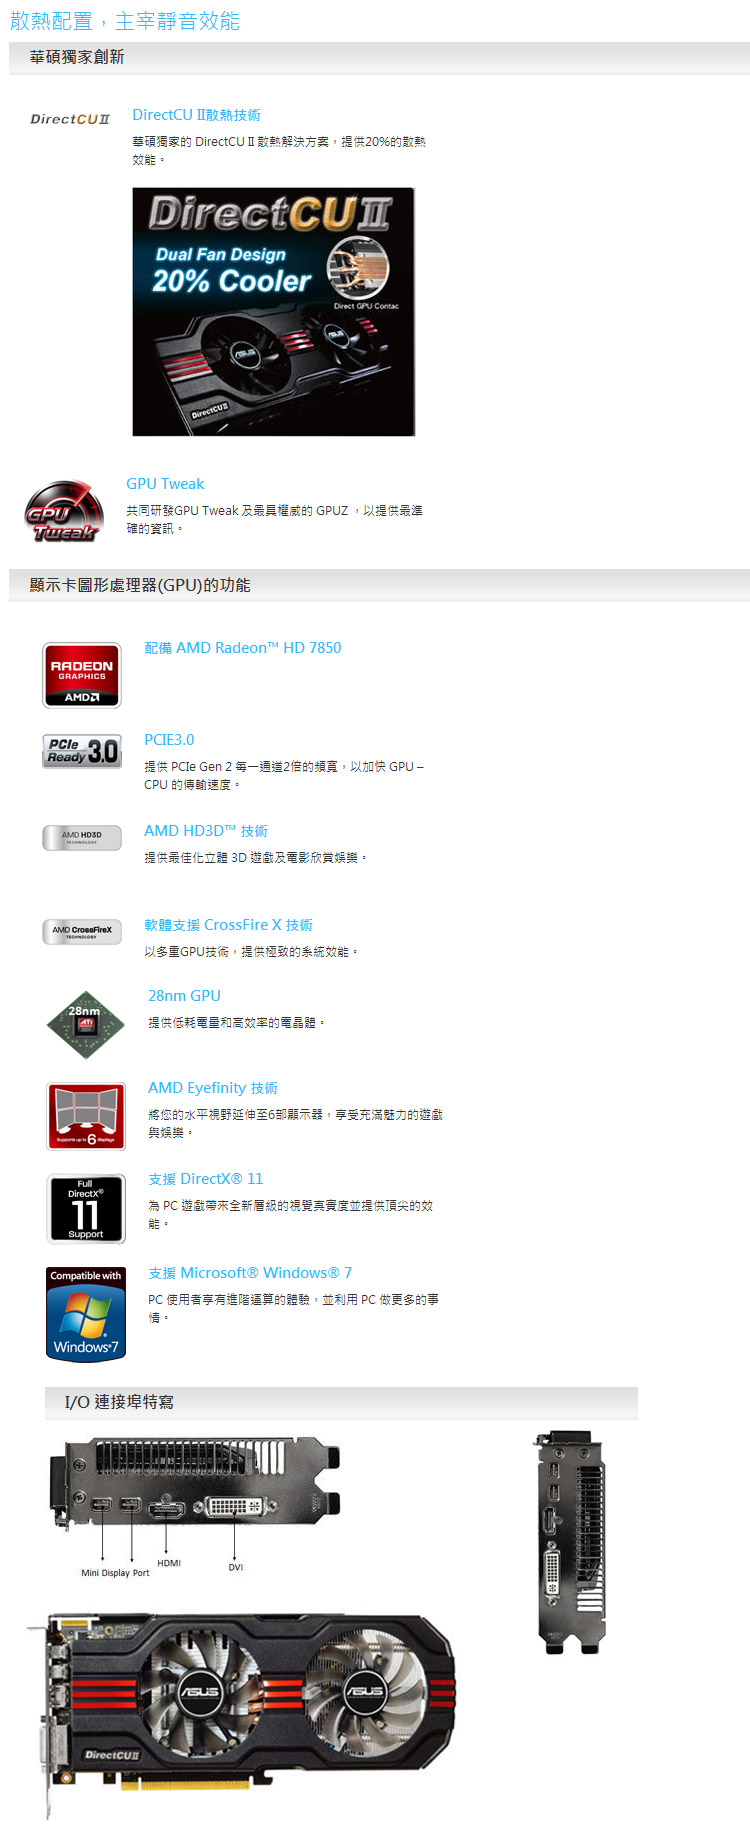Select the DirectX 11 PC 遊戲 description
The height and width of the screenshot is (1834, 750).
(x=291, y=1215)
